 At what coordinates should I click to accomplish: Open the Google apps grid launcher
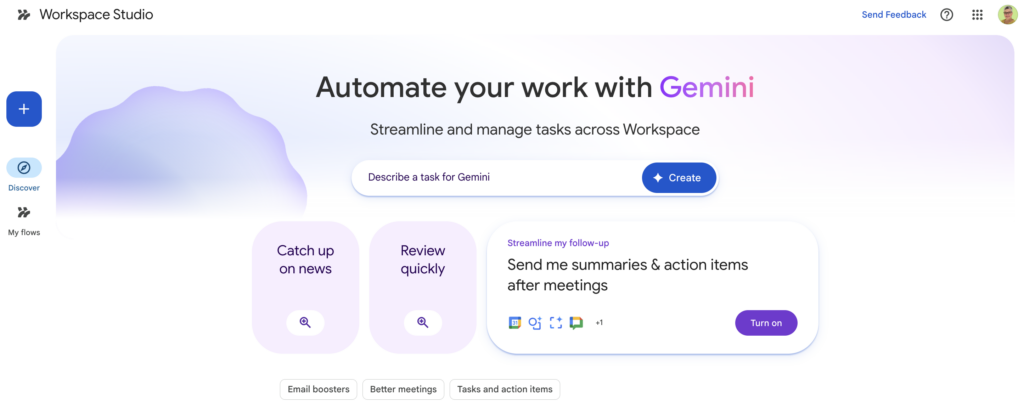tap(977, 14)
